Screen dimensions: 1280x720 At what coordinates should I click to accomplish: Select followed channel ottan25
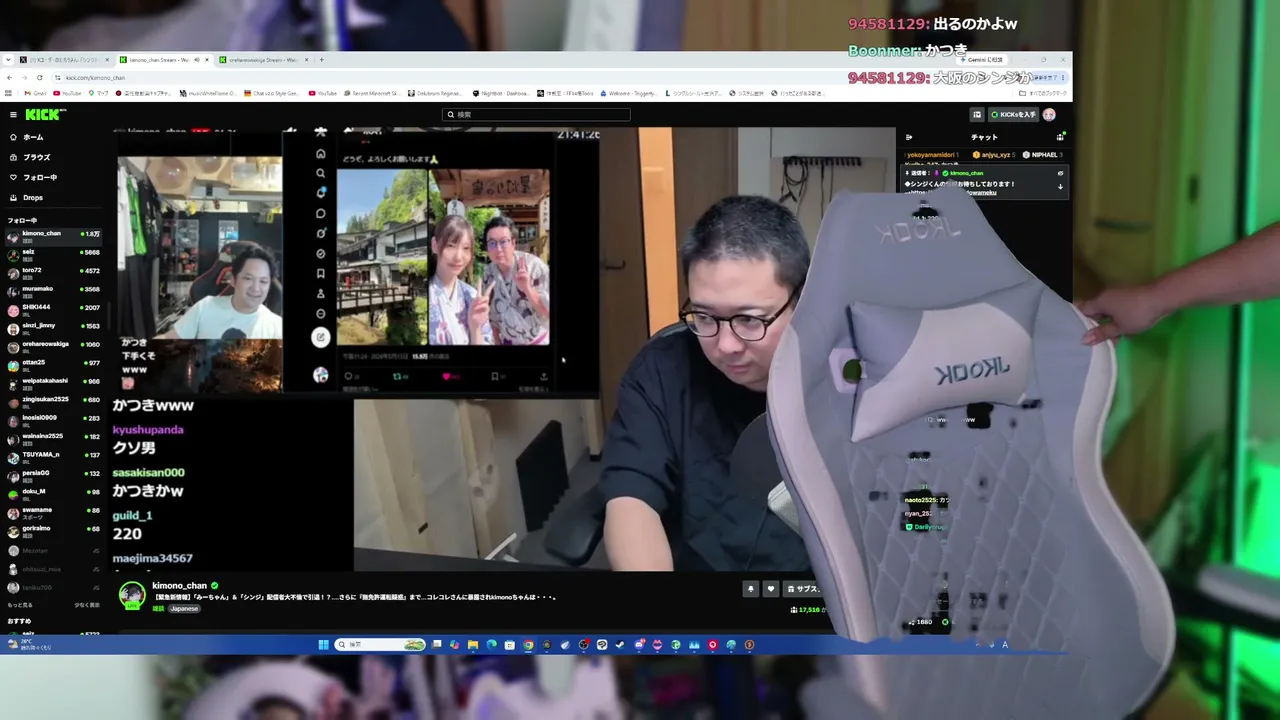coord(53,365)
